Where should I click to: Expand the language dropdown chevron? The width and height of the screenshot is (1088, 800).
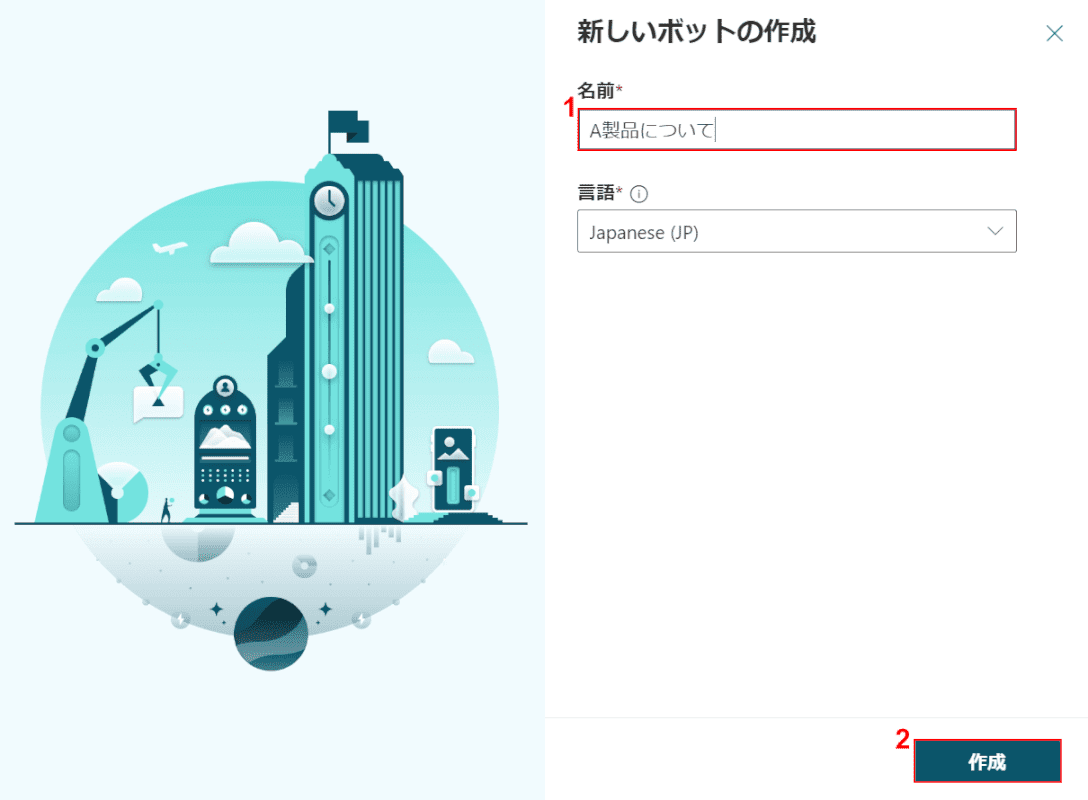[995, 231]
